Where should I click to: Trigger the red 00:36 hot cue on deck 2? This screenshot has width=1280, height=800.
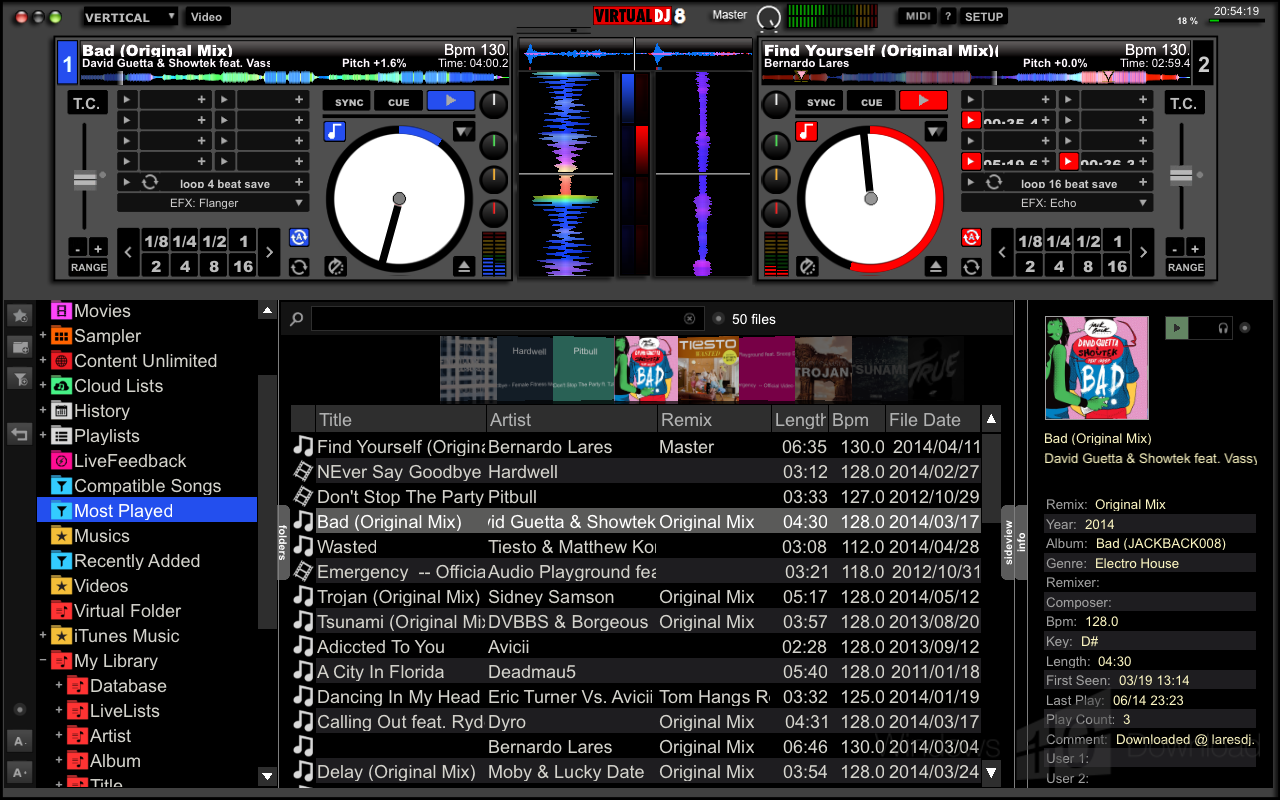point(1069,162)
